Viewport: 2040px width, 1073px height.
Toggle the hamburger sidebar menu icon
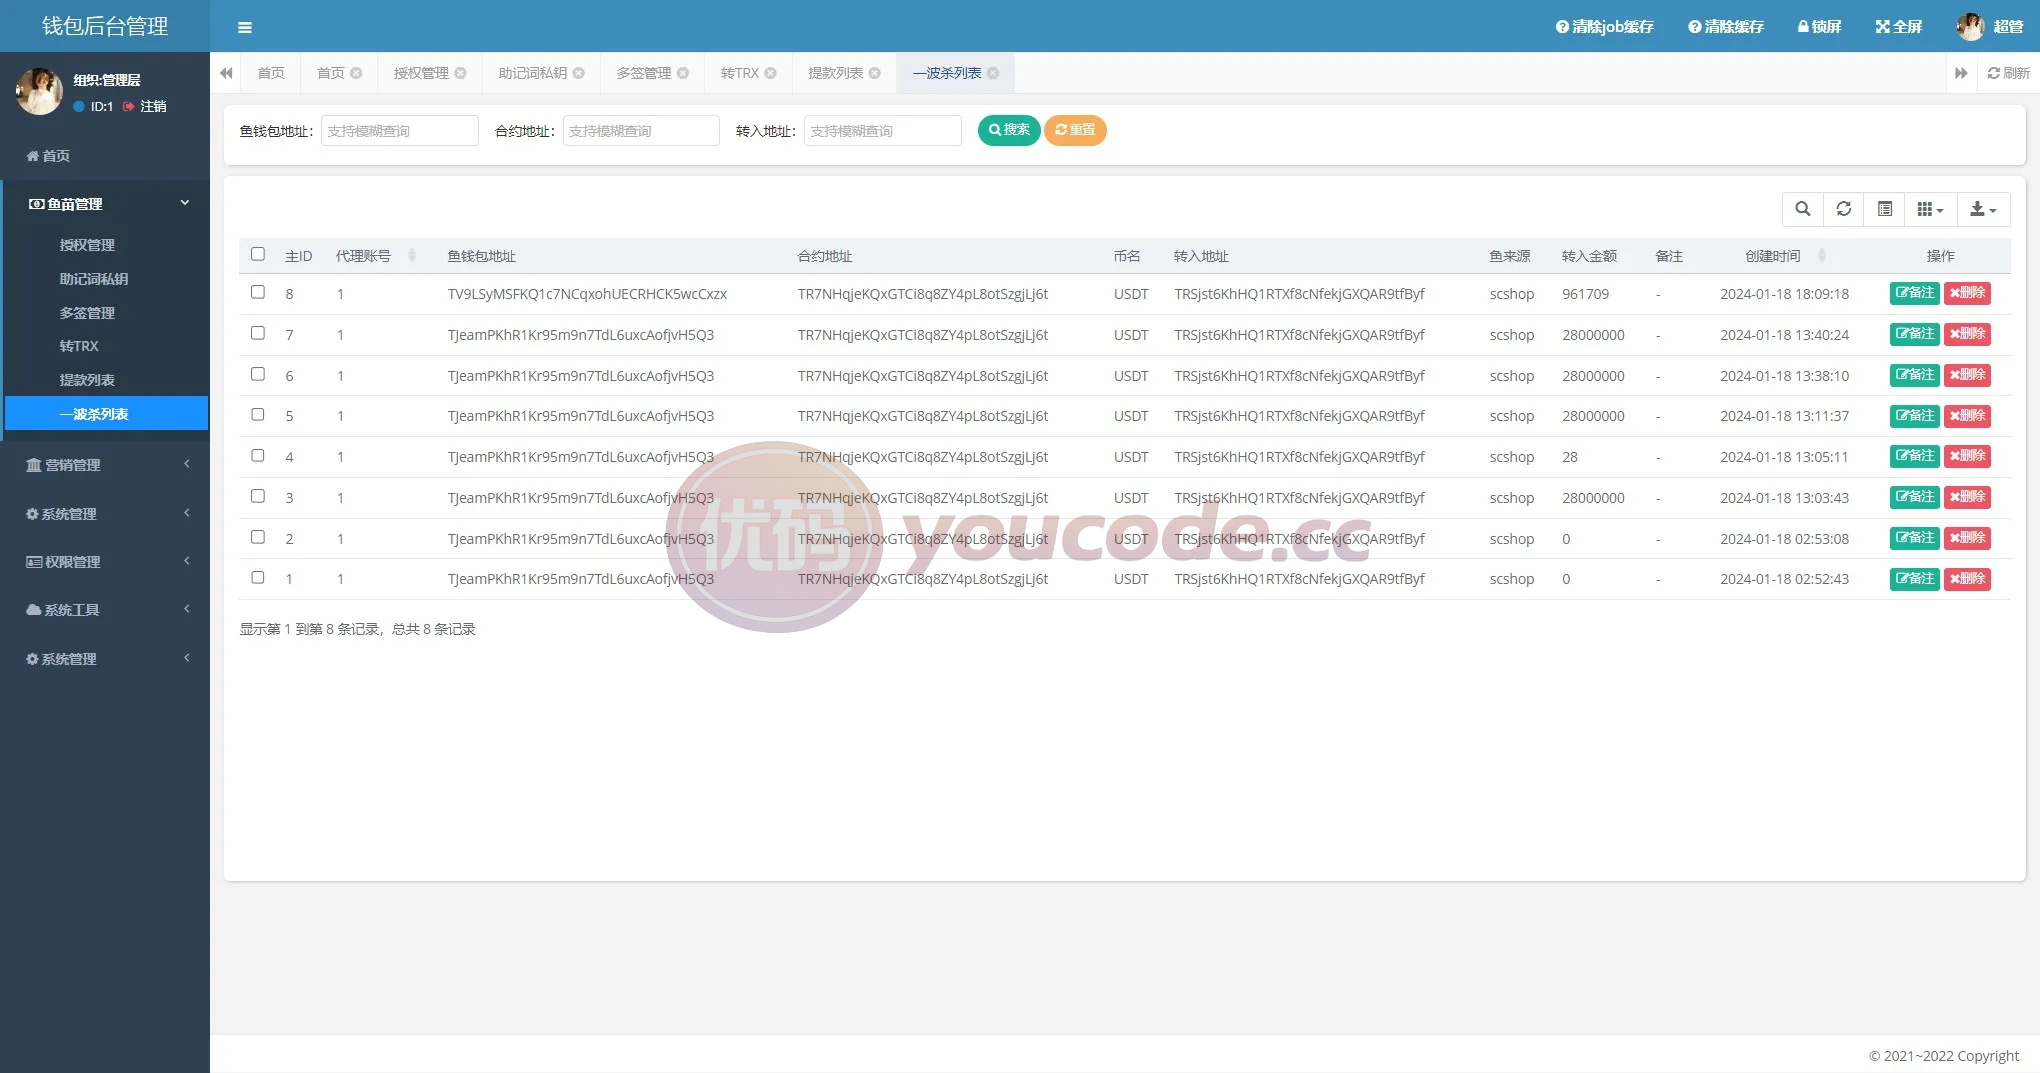(245, 27)
